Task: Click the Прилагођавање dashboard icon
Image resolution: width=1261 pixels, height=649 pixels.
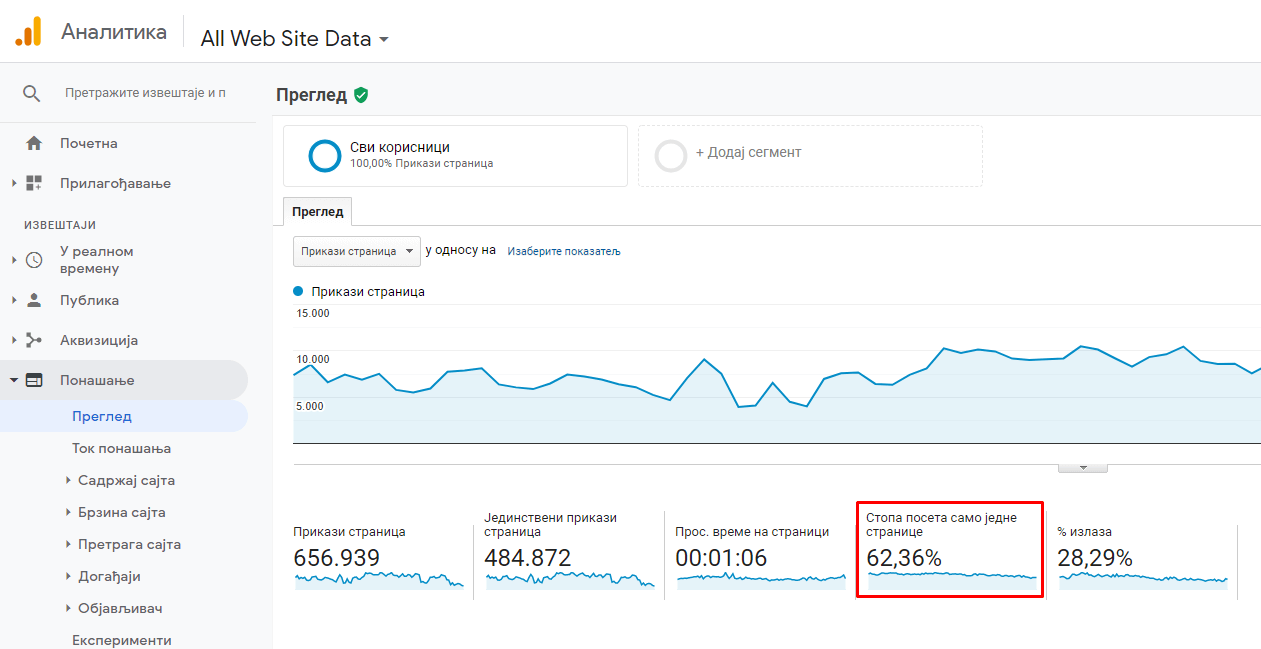Action: [x=34, y=183]
